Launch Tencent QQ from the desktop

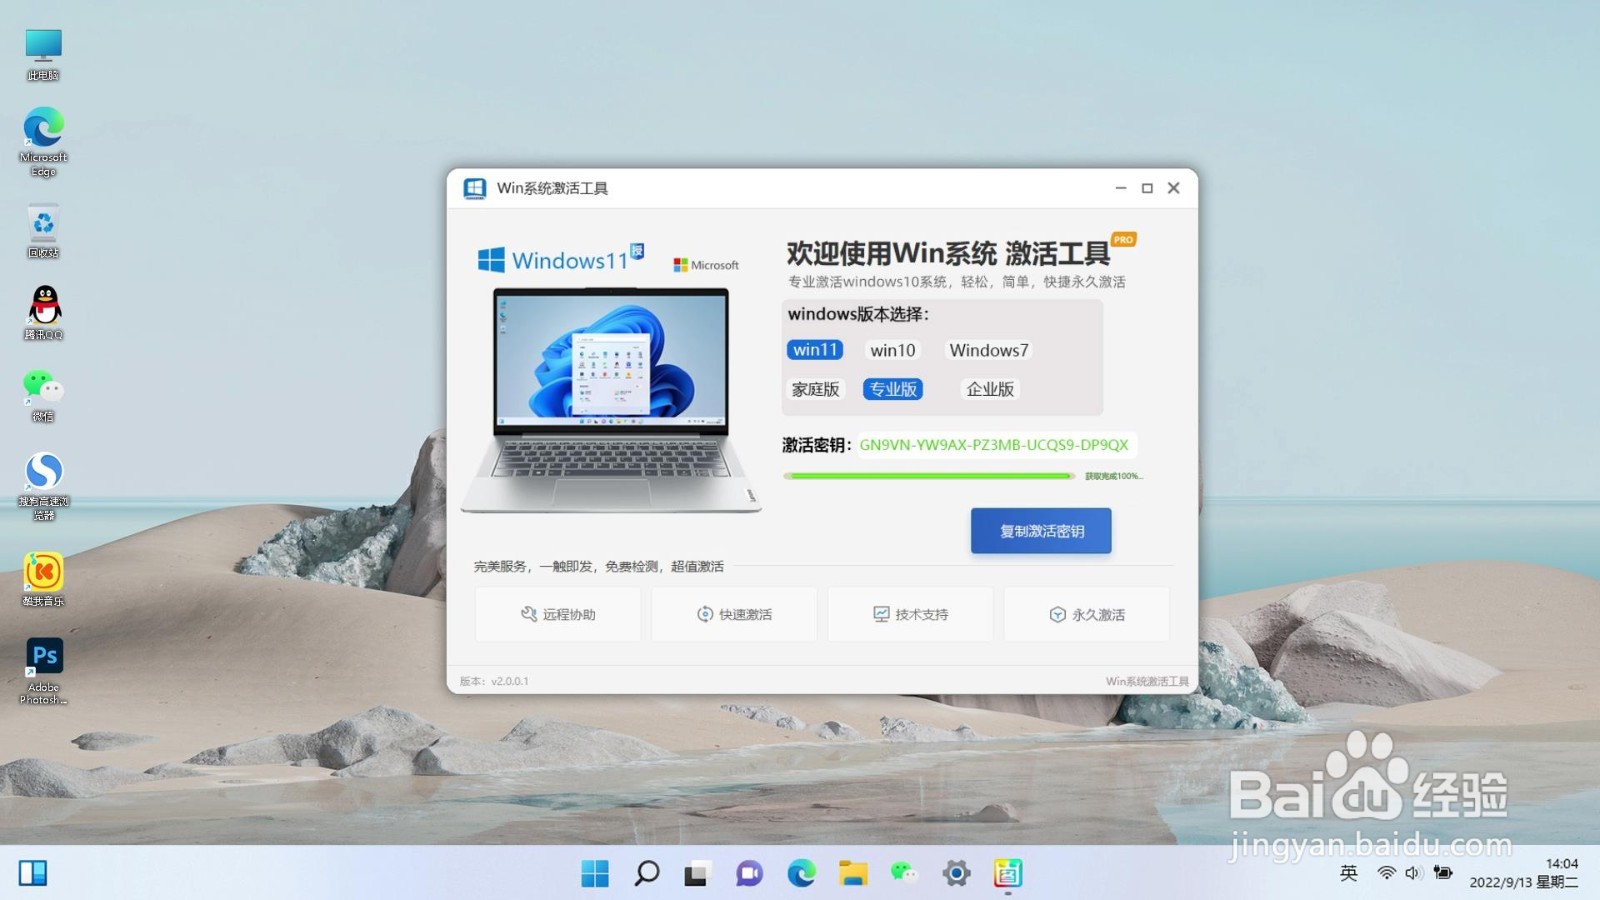(43, 313)
